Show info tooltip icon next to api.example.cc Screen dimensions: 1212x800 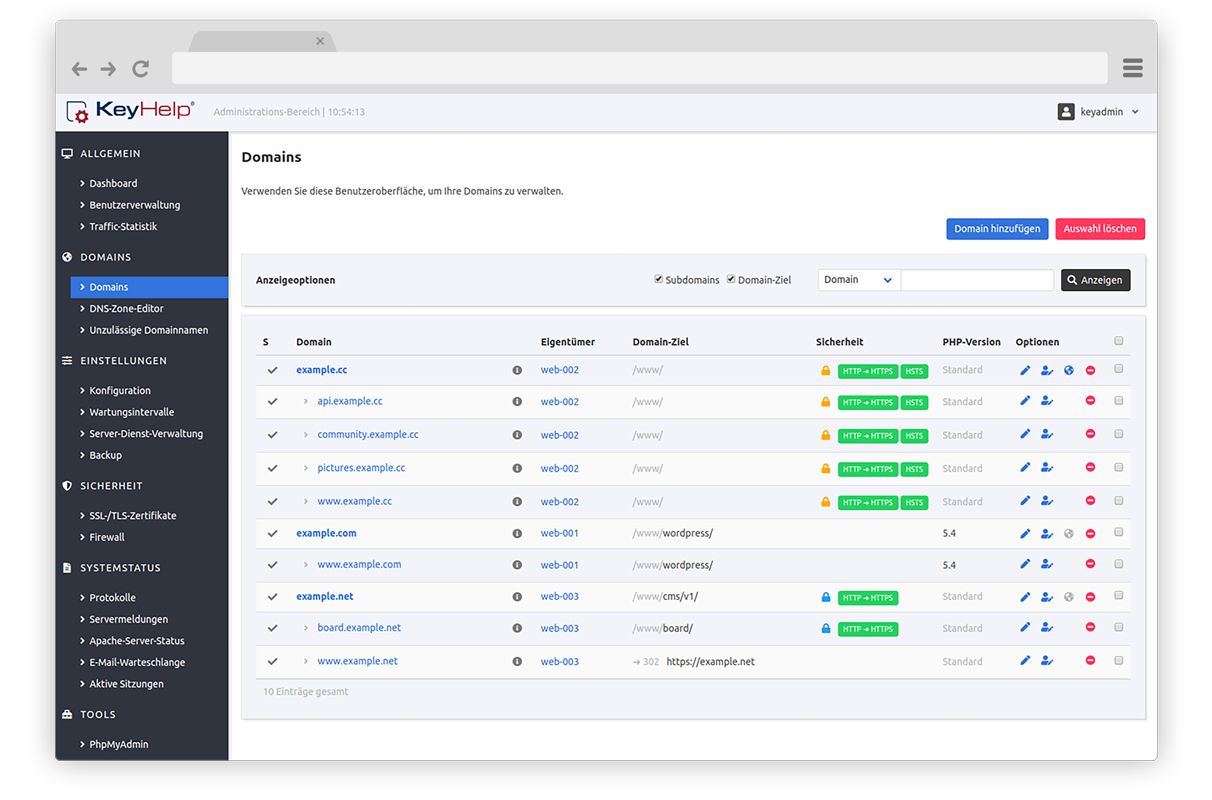(x=517, y=402)
